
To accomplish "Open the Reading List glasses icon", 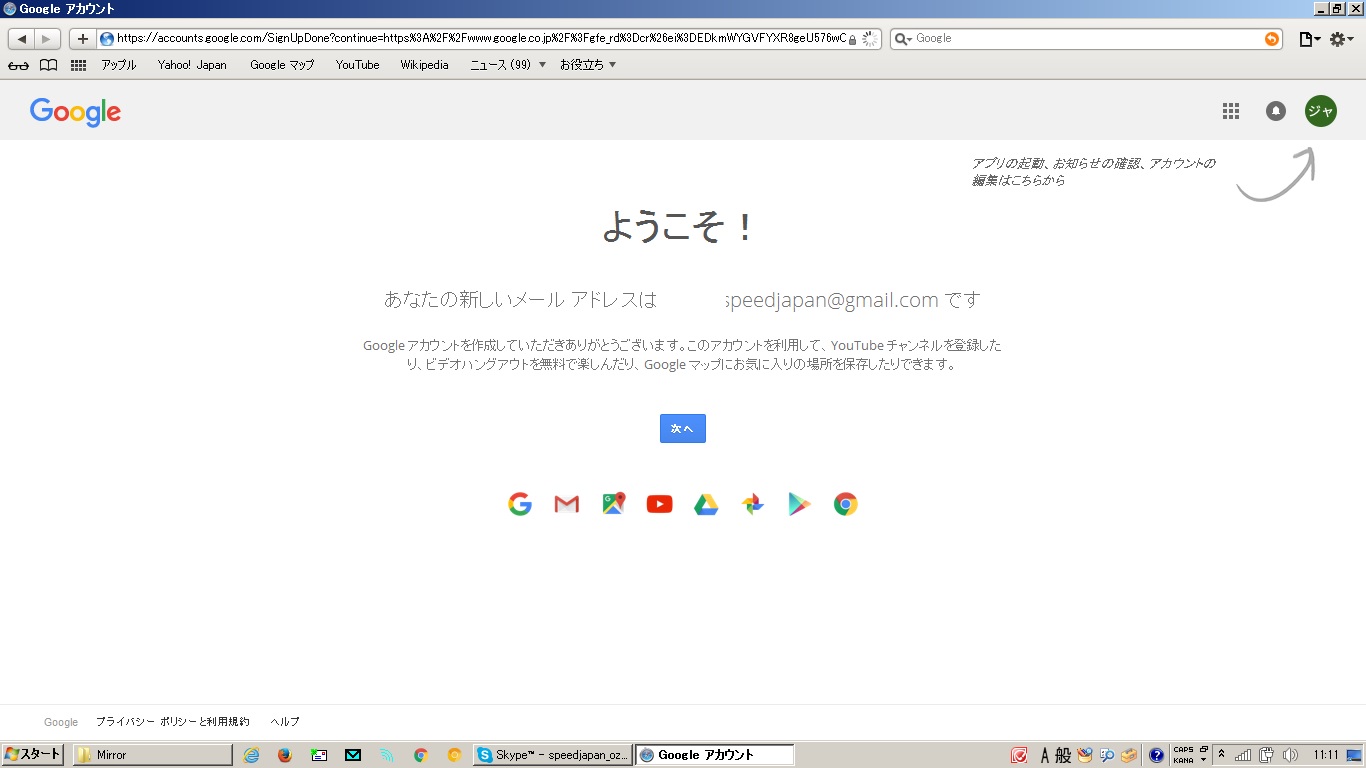I will point(18,65).
